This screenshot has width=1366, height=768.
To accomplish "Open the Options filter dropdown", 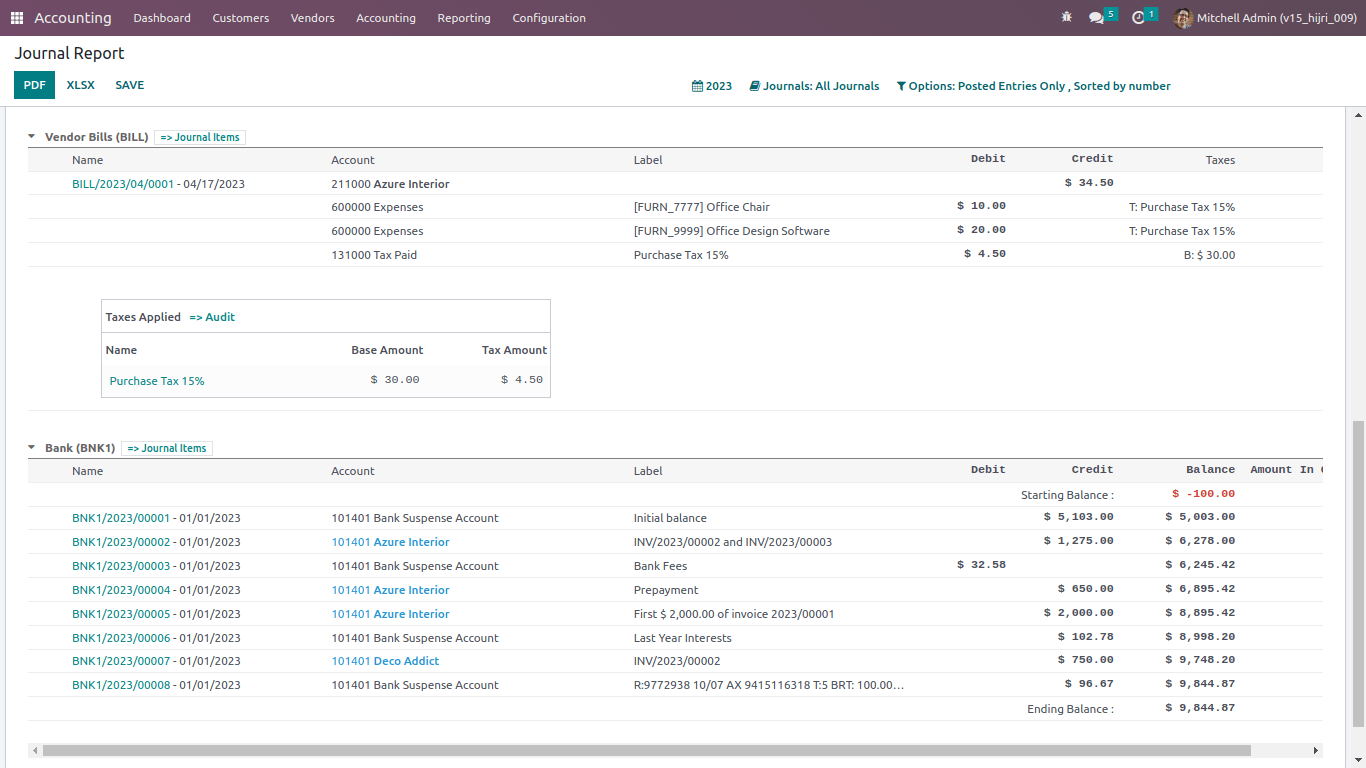I will click(x=1033, y=86).
